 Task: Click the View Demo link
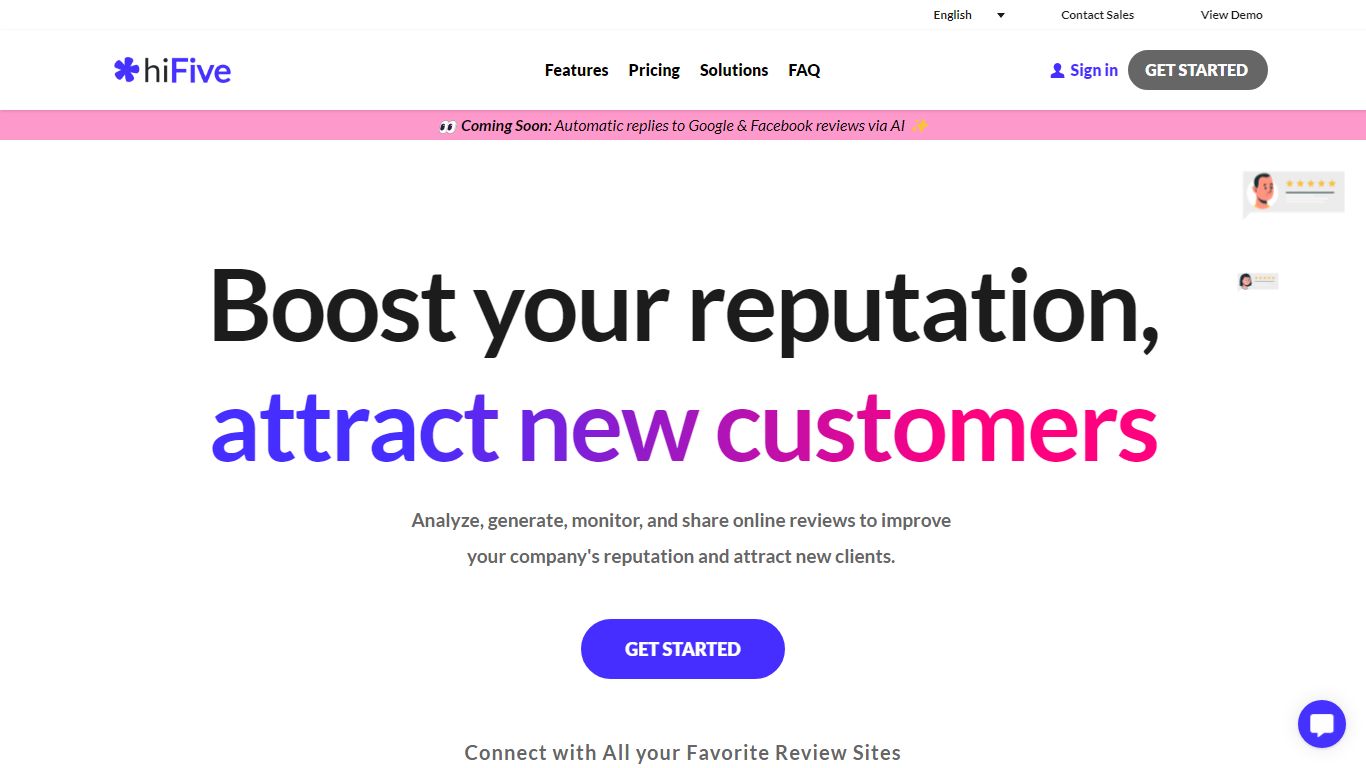tap(1231, 14)
